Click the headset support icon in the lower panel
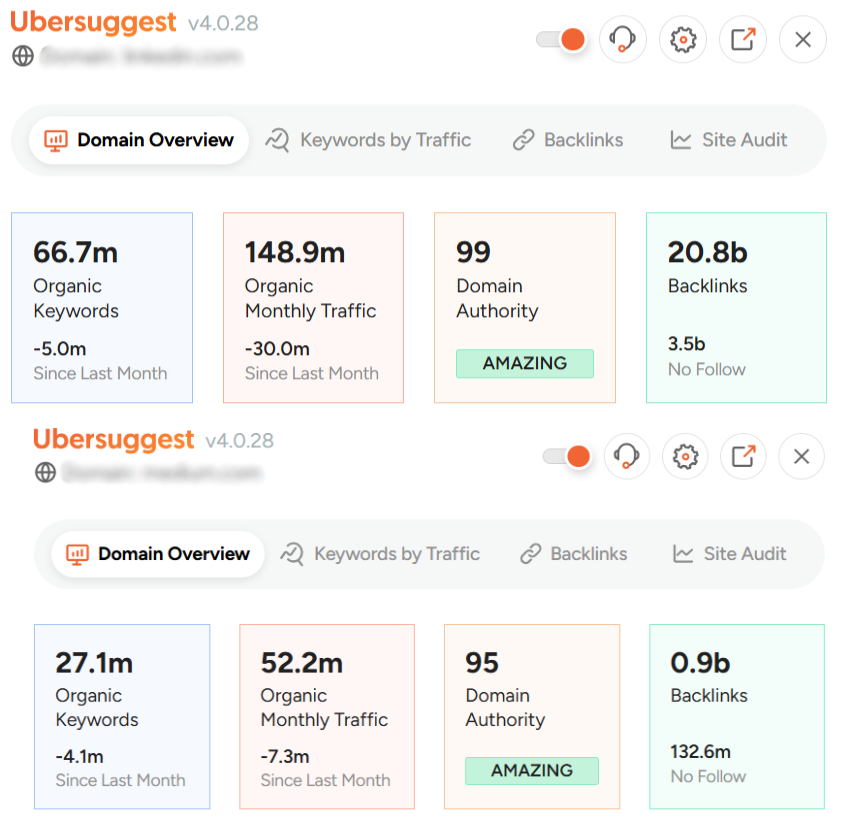The height and width of the screenshot is (819, 850). pyautogui.click(x=626, y=457)
